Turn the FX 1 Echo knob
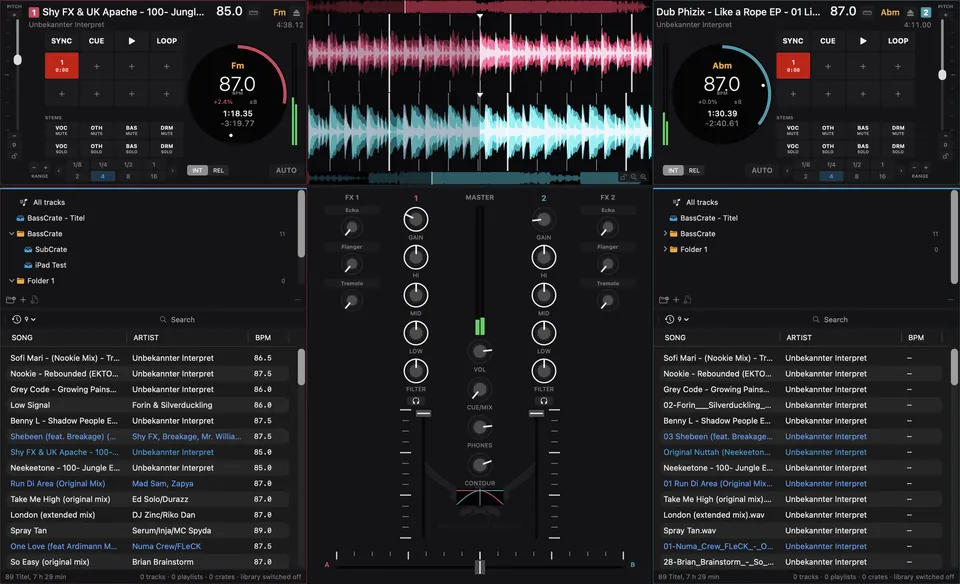The image size is (960, 584). (x=351, y=228)
